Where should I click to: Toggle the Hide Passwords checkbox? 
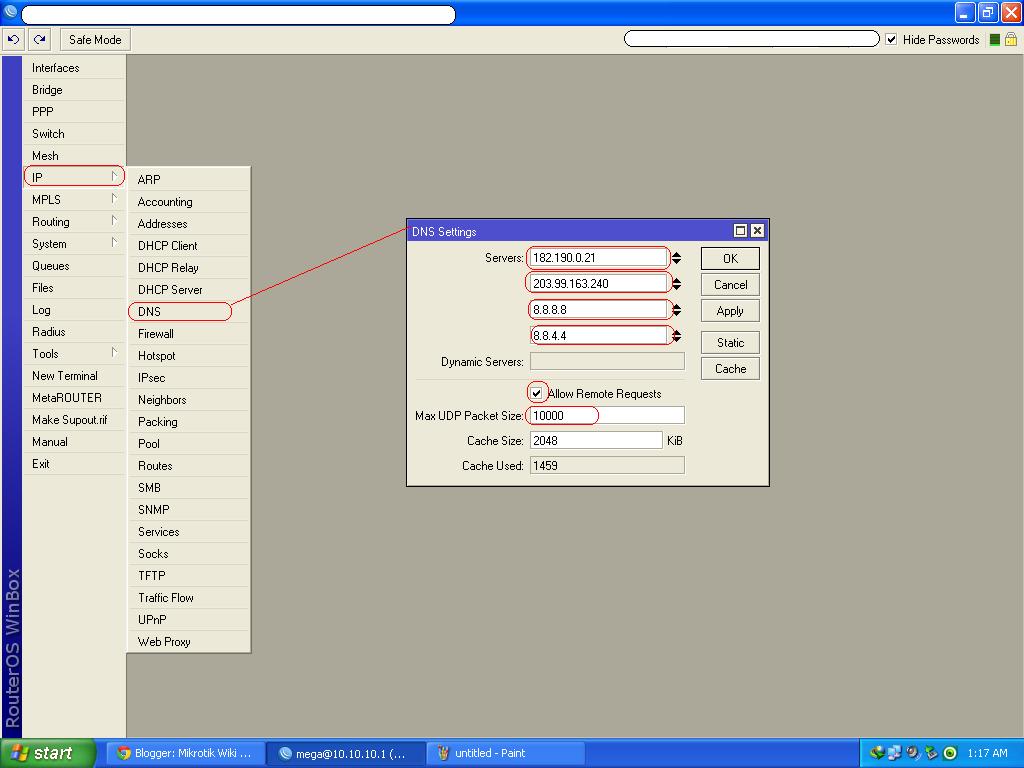[x=891, y=40]
